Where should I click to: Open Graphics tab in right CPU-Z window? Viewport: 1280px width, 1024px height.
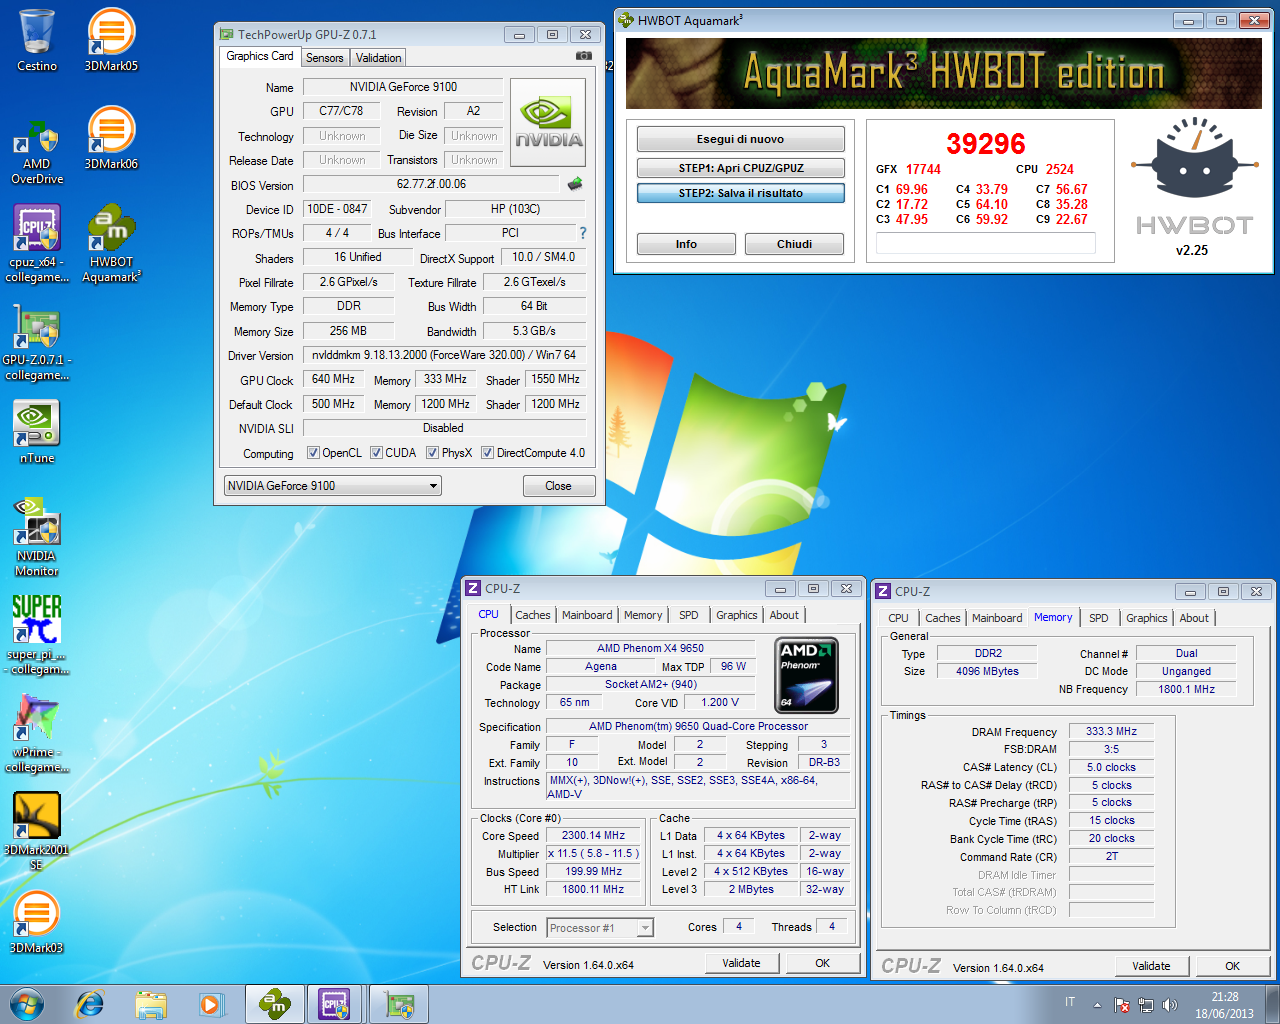click(1146, 618)
